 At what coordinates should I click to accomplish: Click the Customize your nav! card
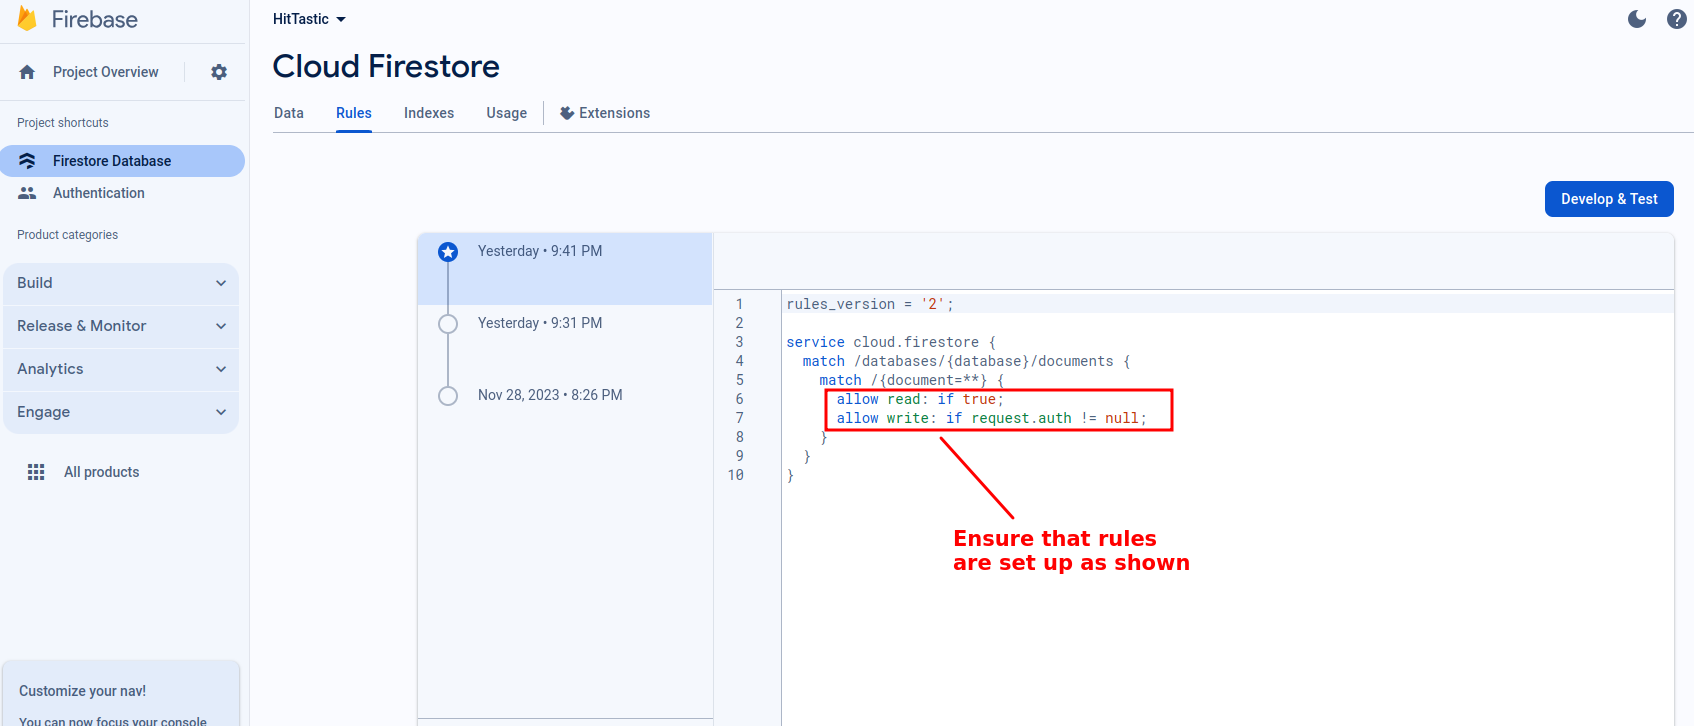pos(121,694)
